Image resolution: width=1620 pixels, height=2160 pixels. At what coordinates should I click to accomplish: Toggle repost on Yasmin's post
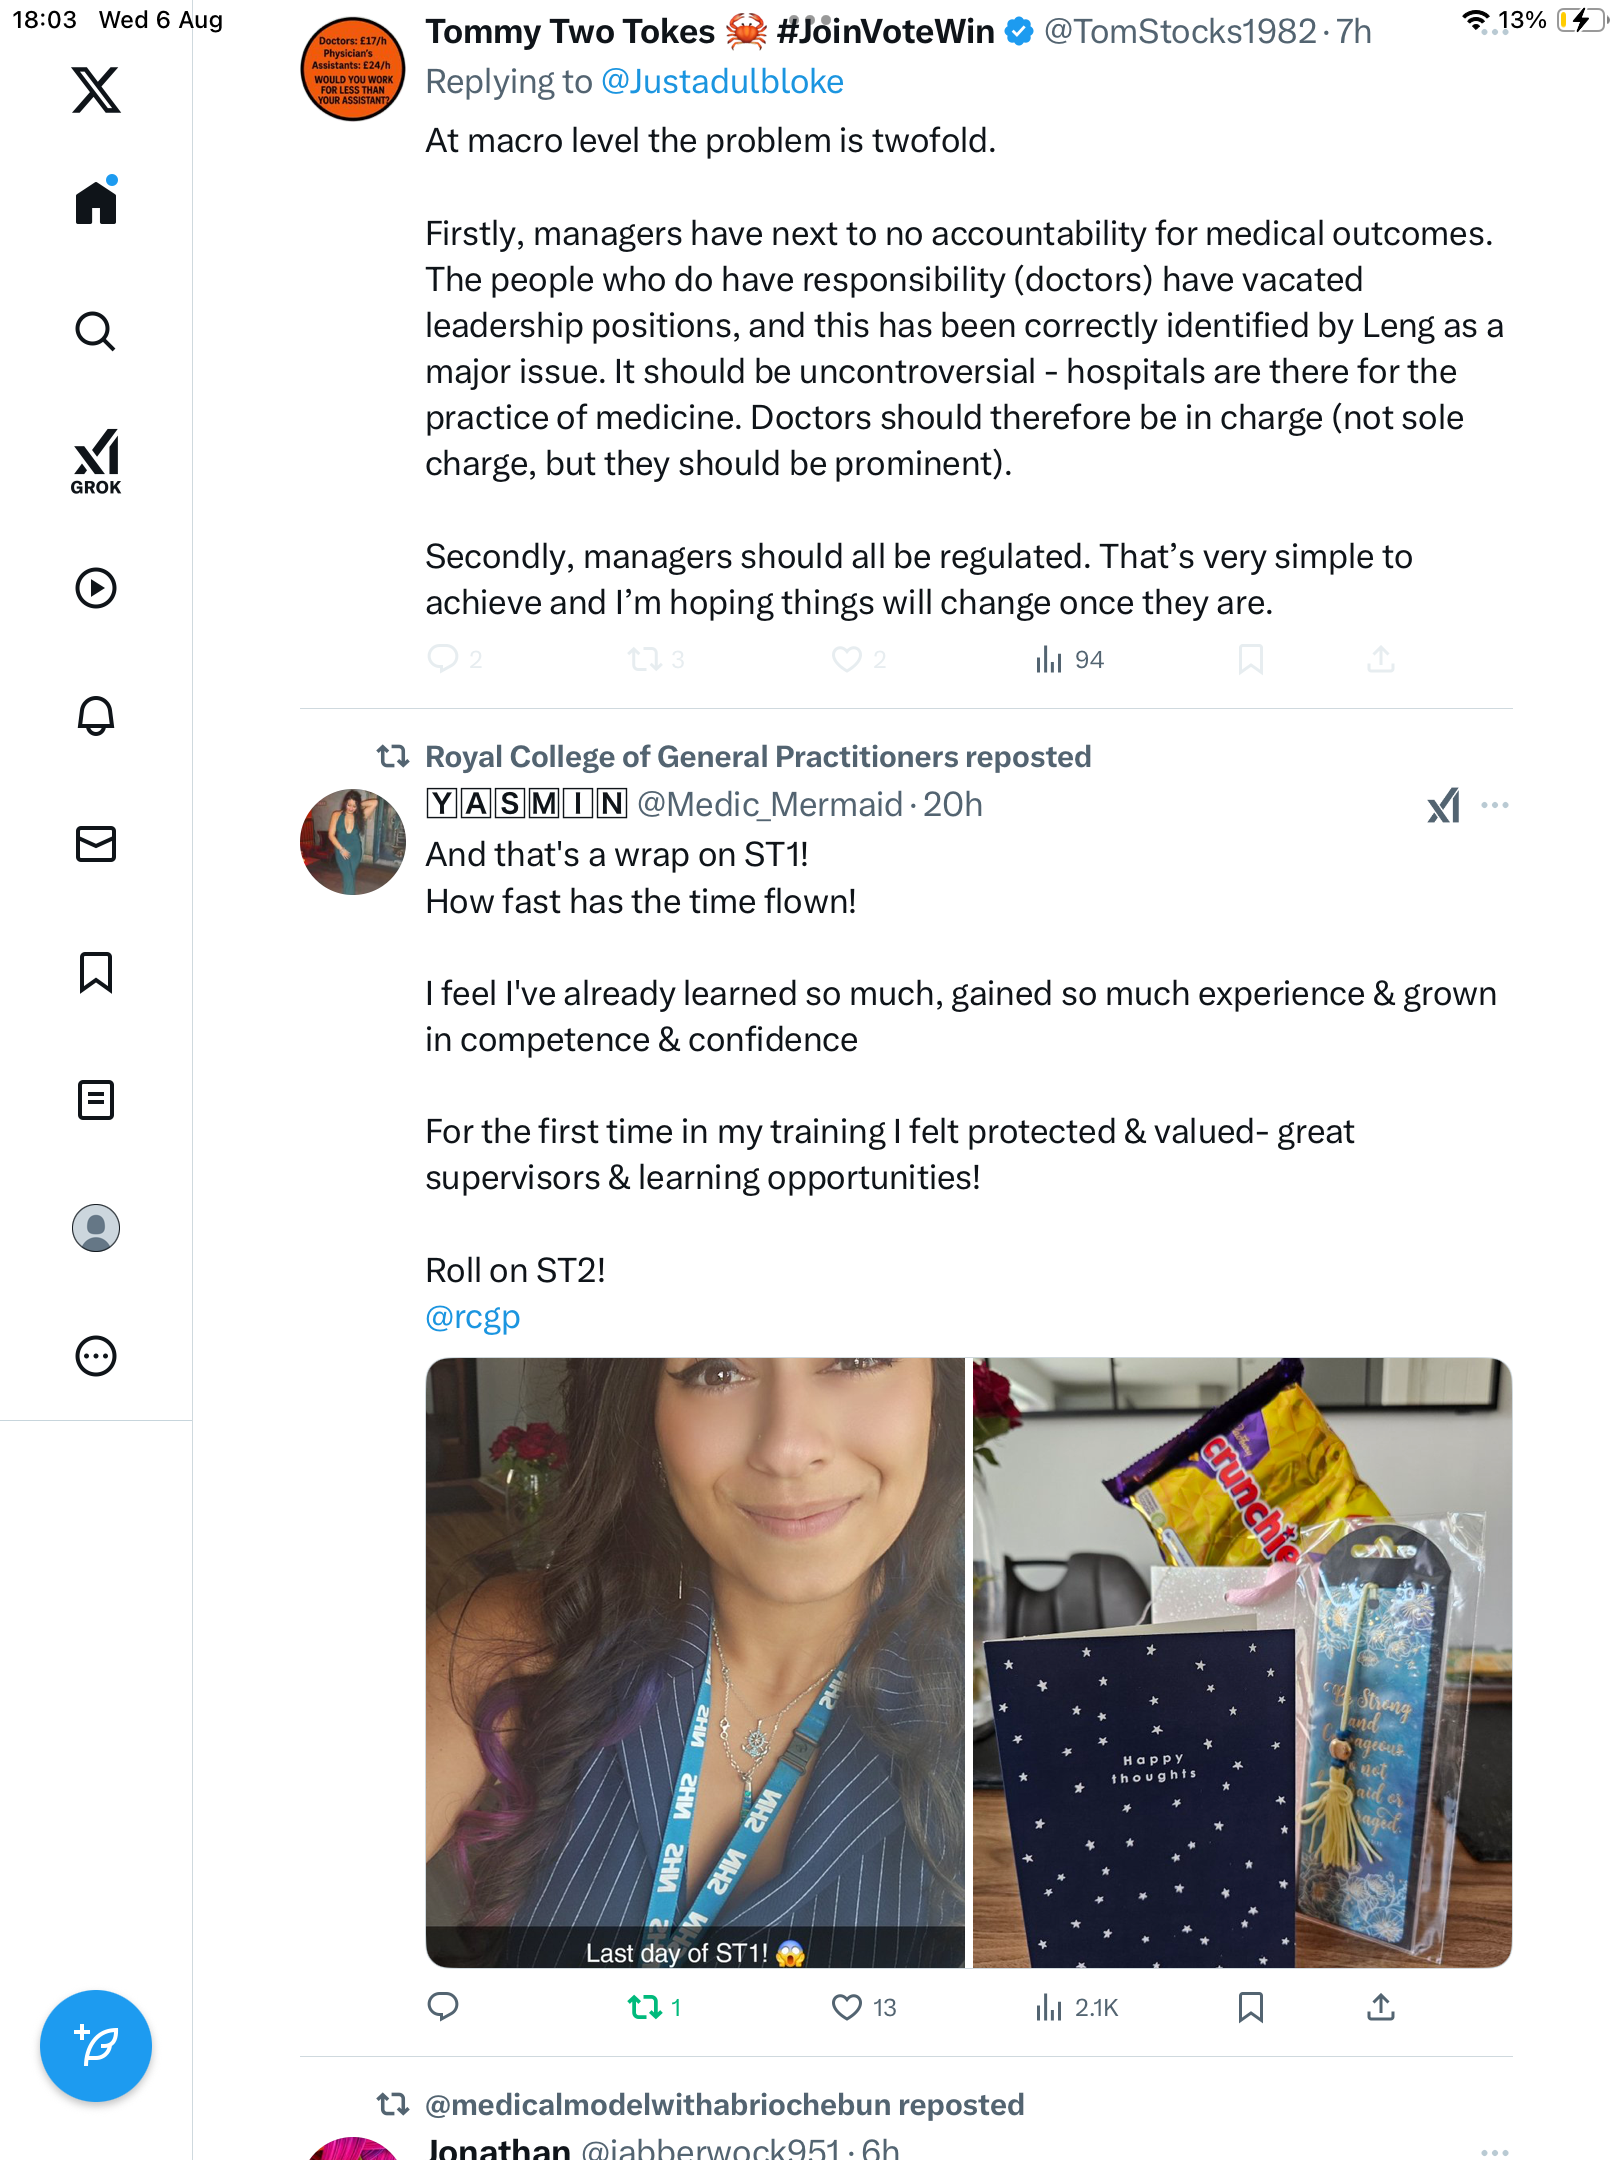click(645, 2007)
